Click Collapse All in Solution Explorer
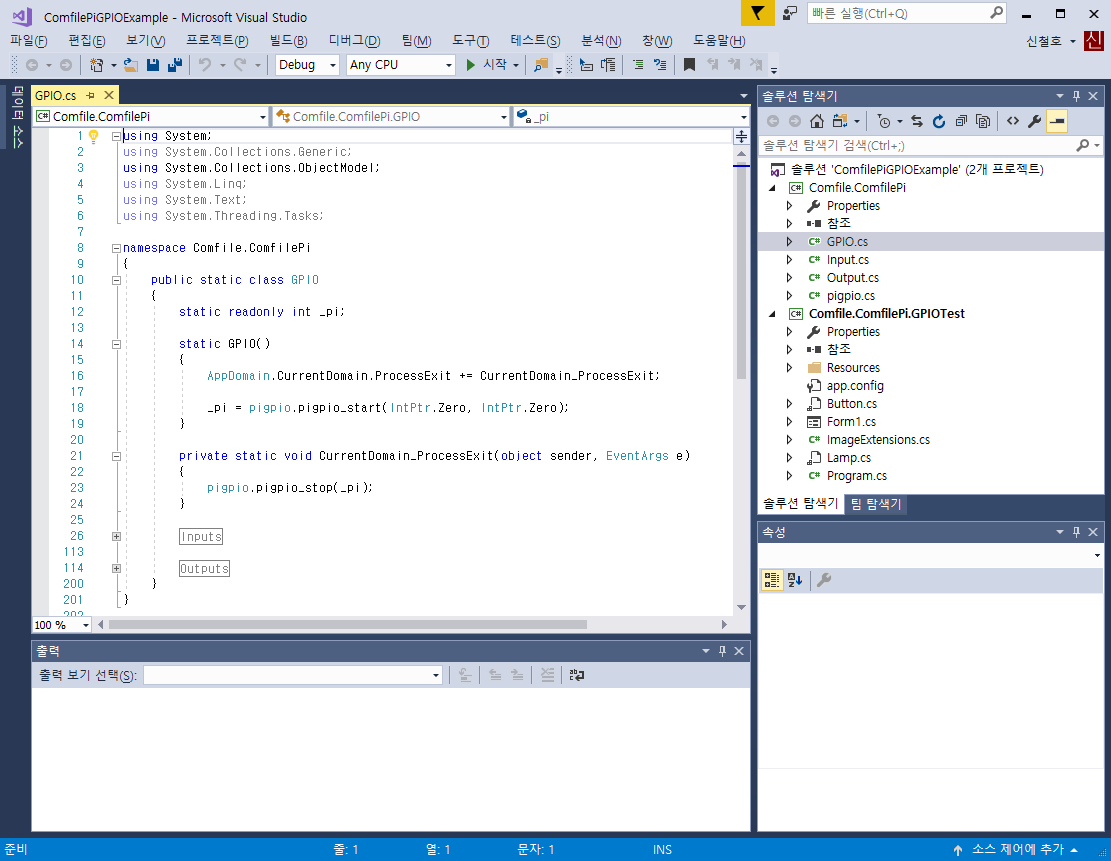This screenshot has width=1111, height=861. pyautogui.click(x=961, y=121)
